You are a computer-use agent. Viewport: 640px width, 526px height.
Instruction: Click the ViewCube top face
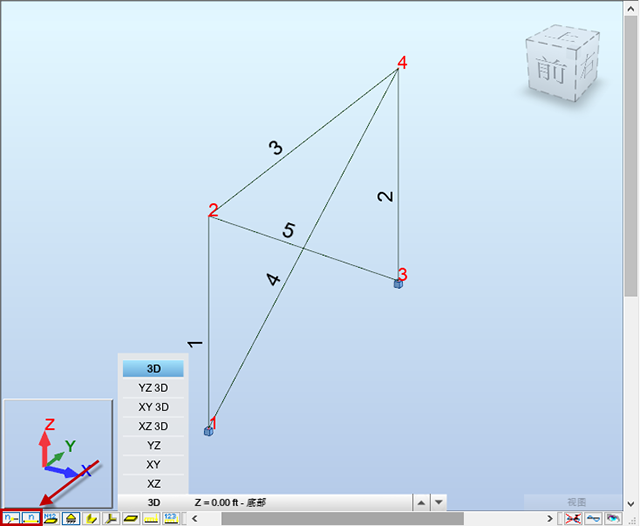click(564, 35)
